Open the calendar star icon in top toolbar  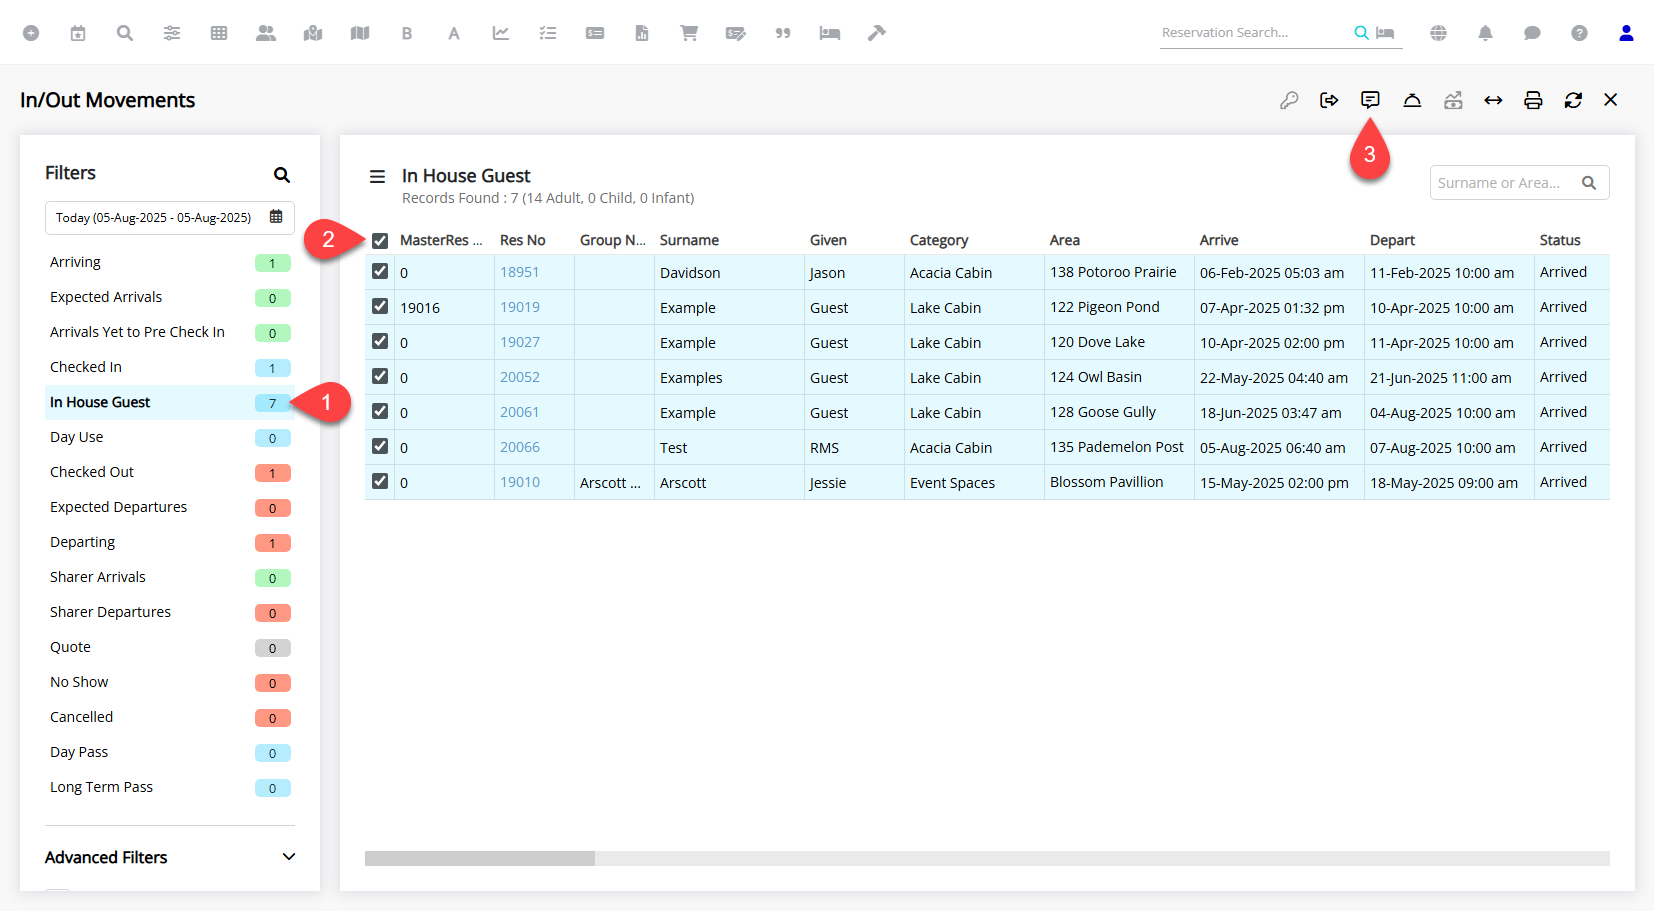tap(78, 33)
